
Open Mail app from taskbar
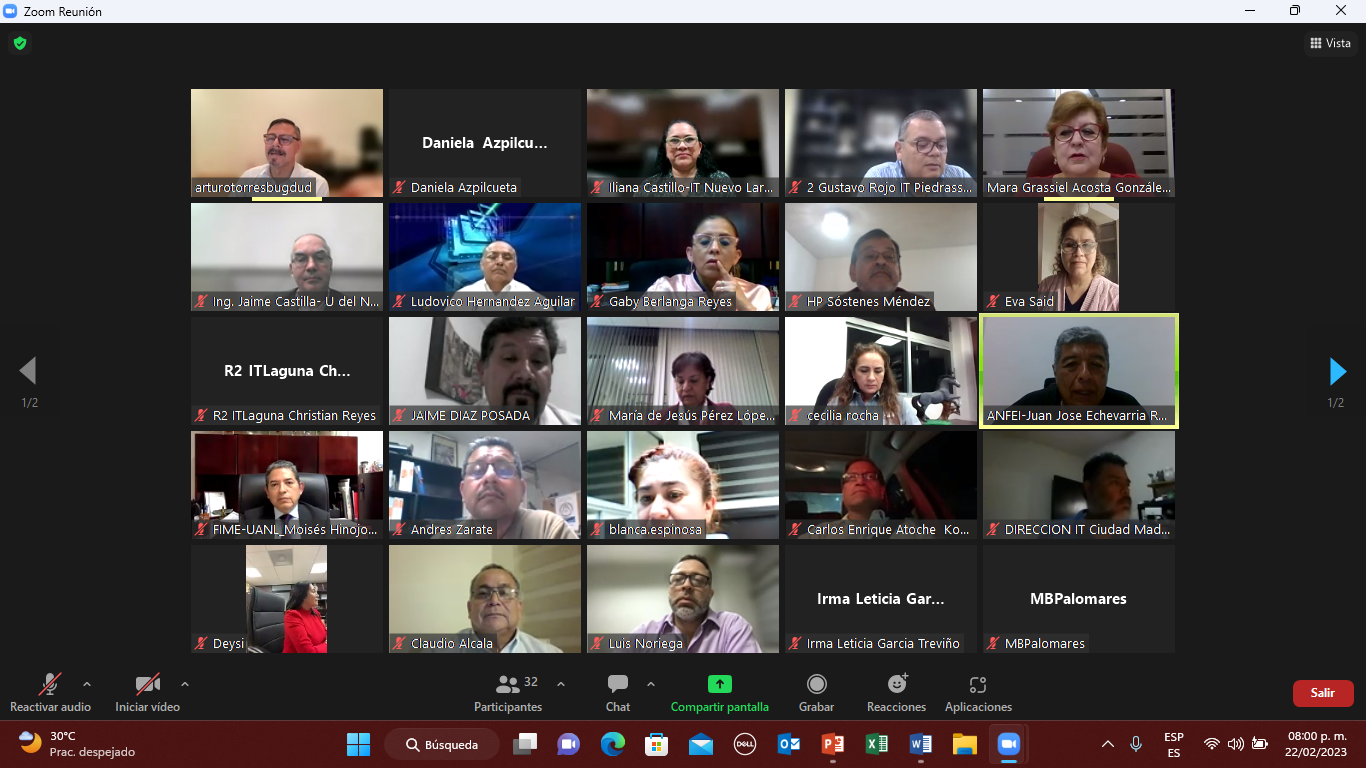701,744
